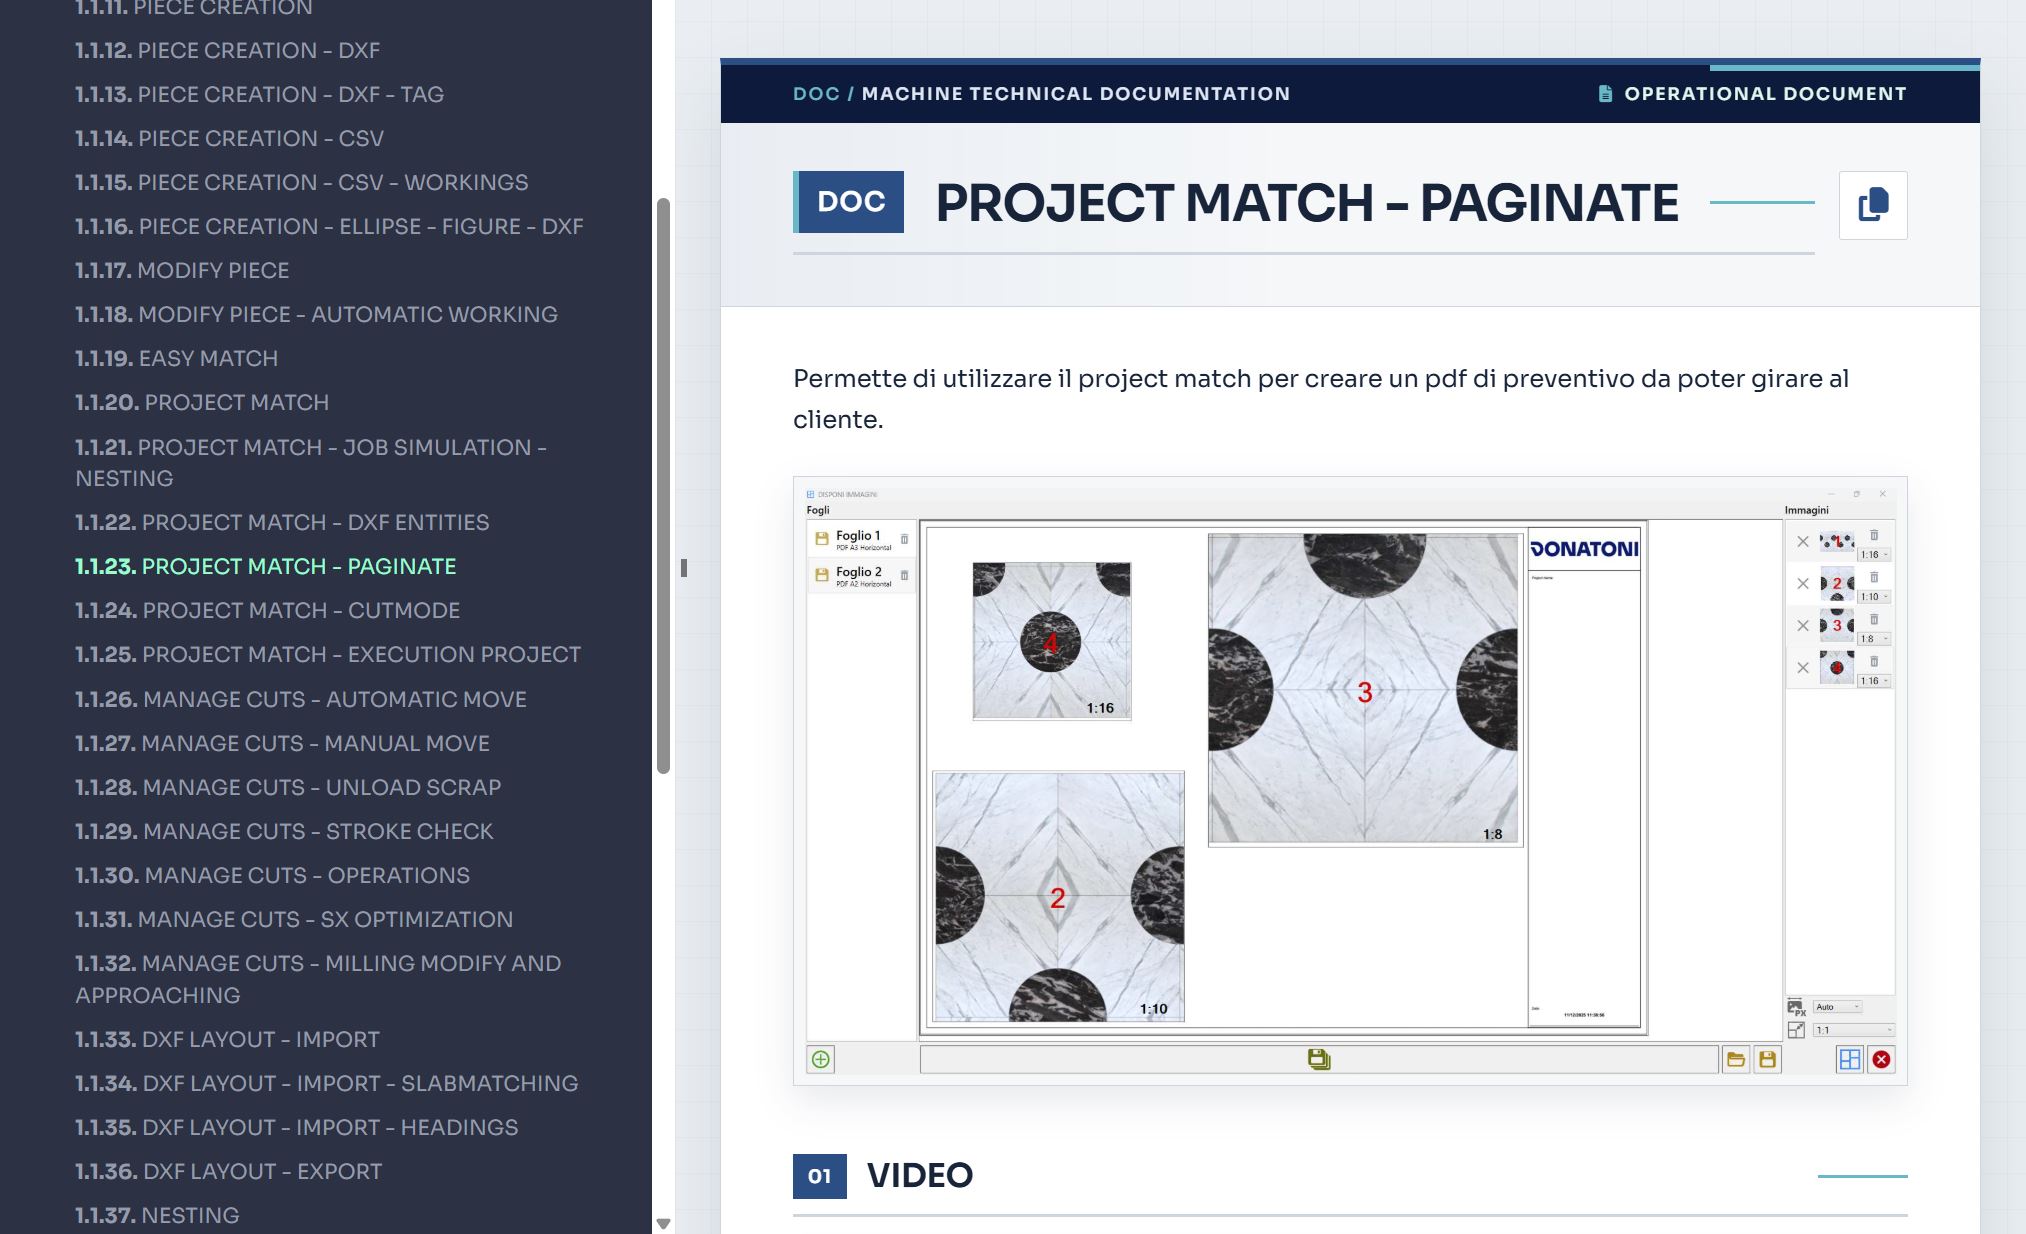2026x1234 pixels.
Task: Go to 1.1.20 Project Match
Action: pos(202,402)
